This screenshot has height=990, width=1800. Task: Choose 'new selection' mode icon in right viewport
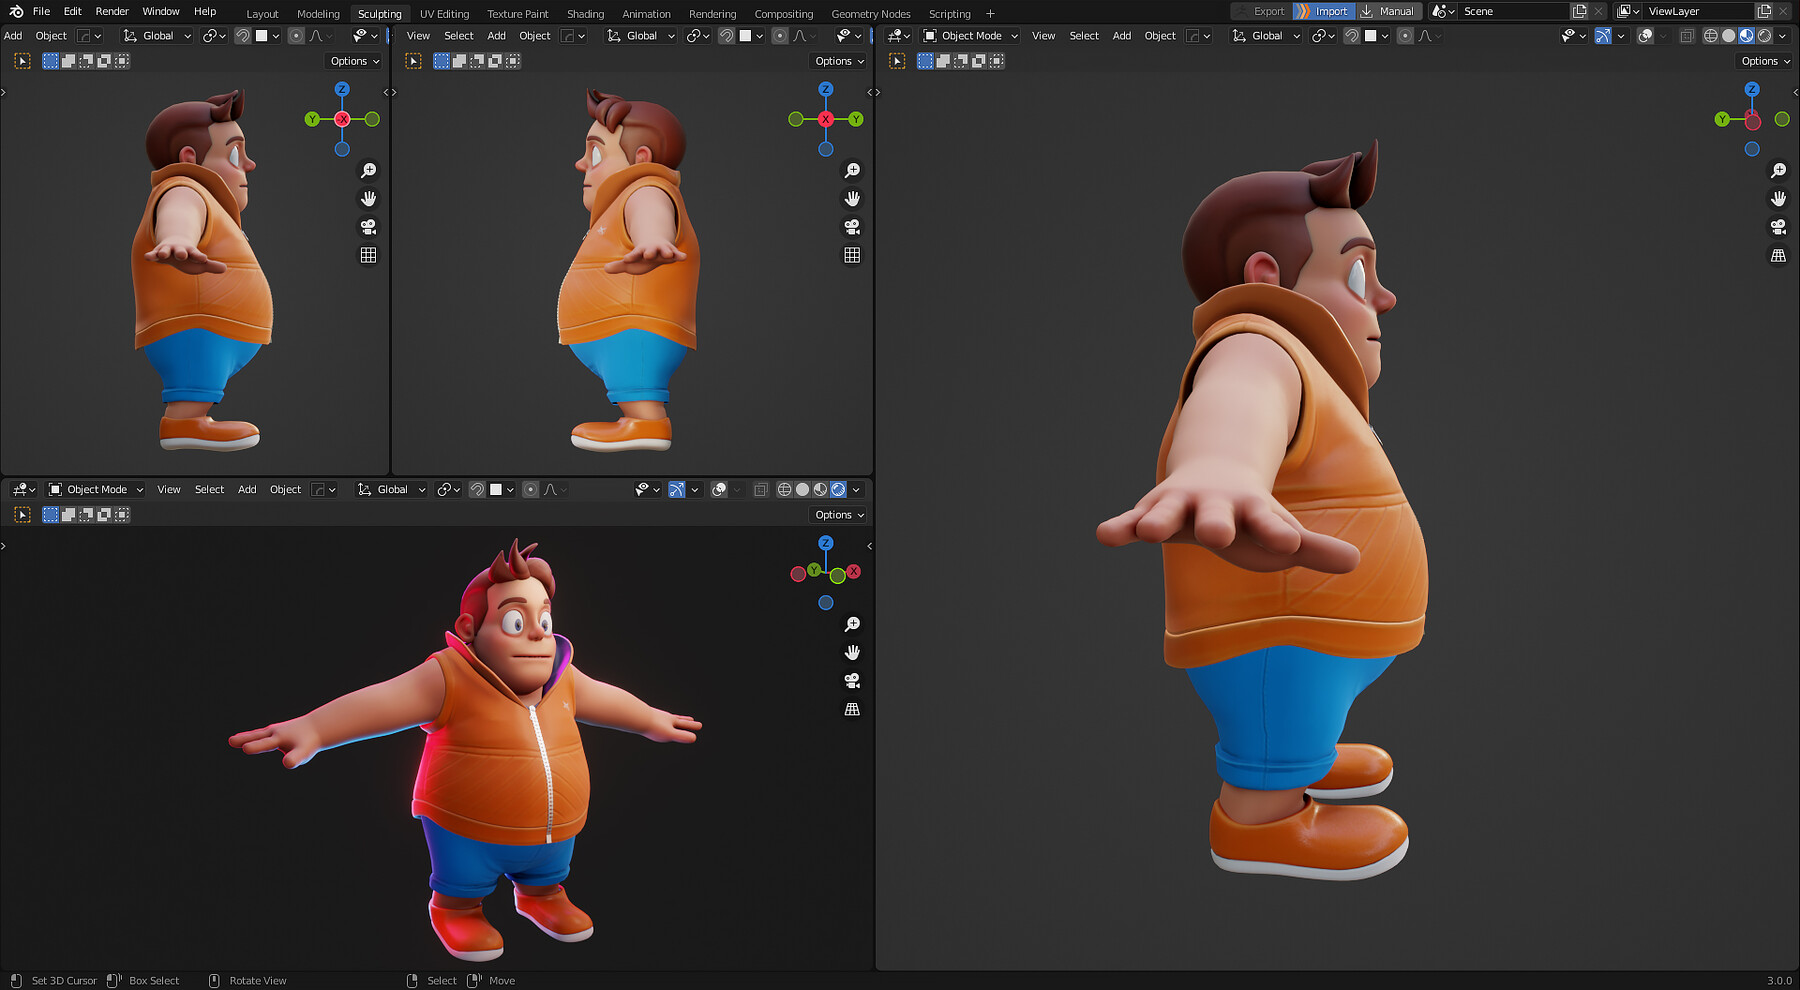click(925, 61)
